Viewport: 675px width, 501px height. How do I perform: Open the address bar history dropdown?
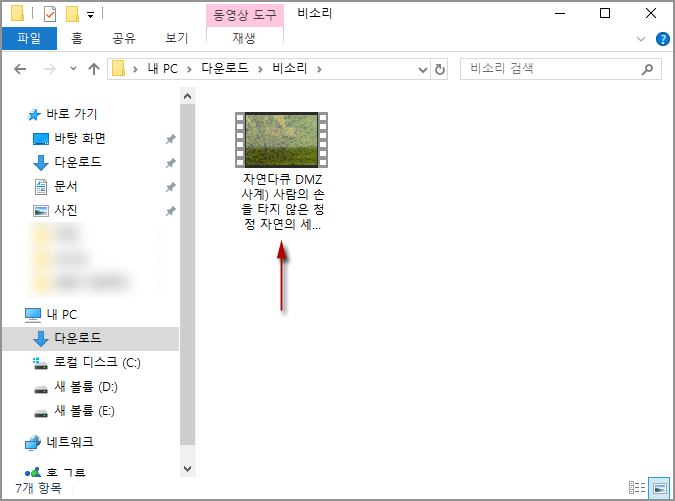[423, 69]
